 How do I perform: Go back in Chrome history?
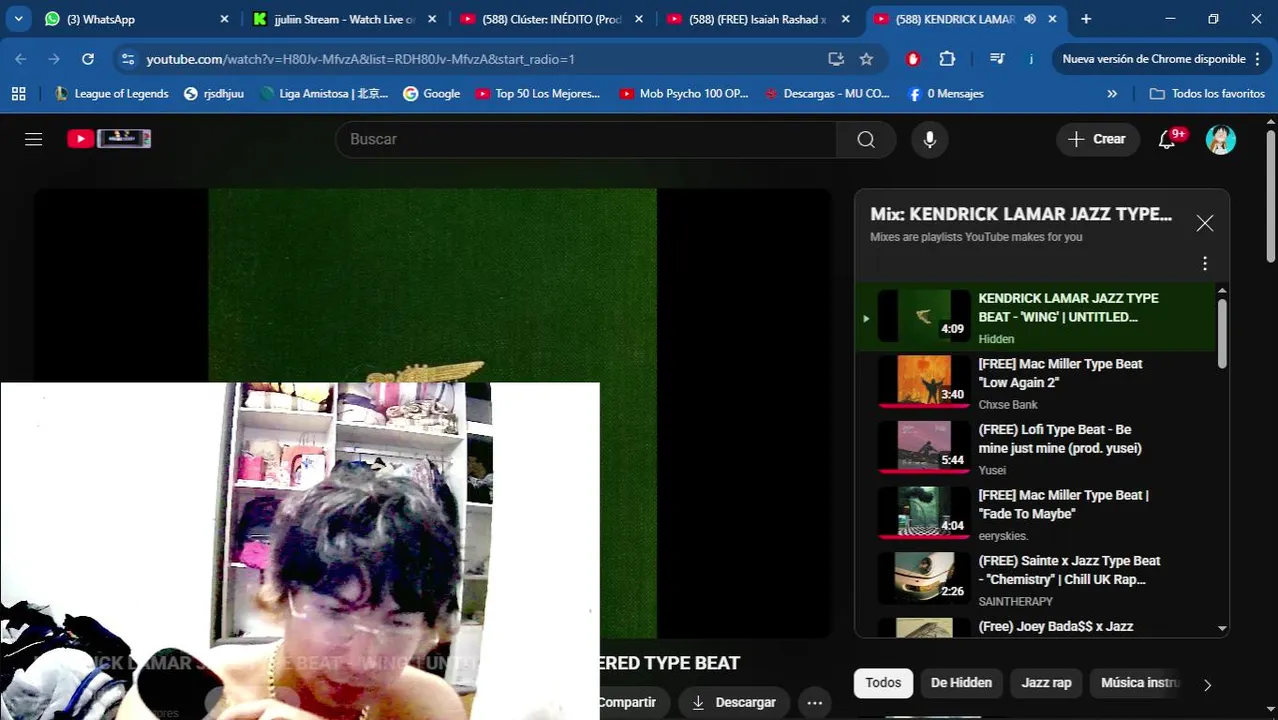(x=21, y=59)
